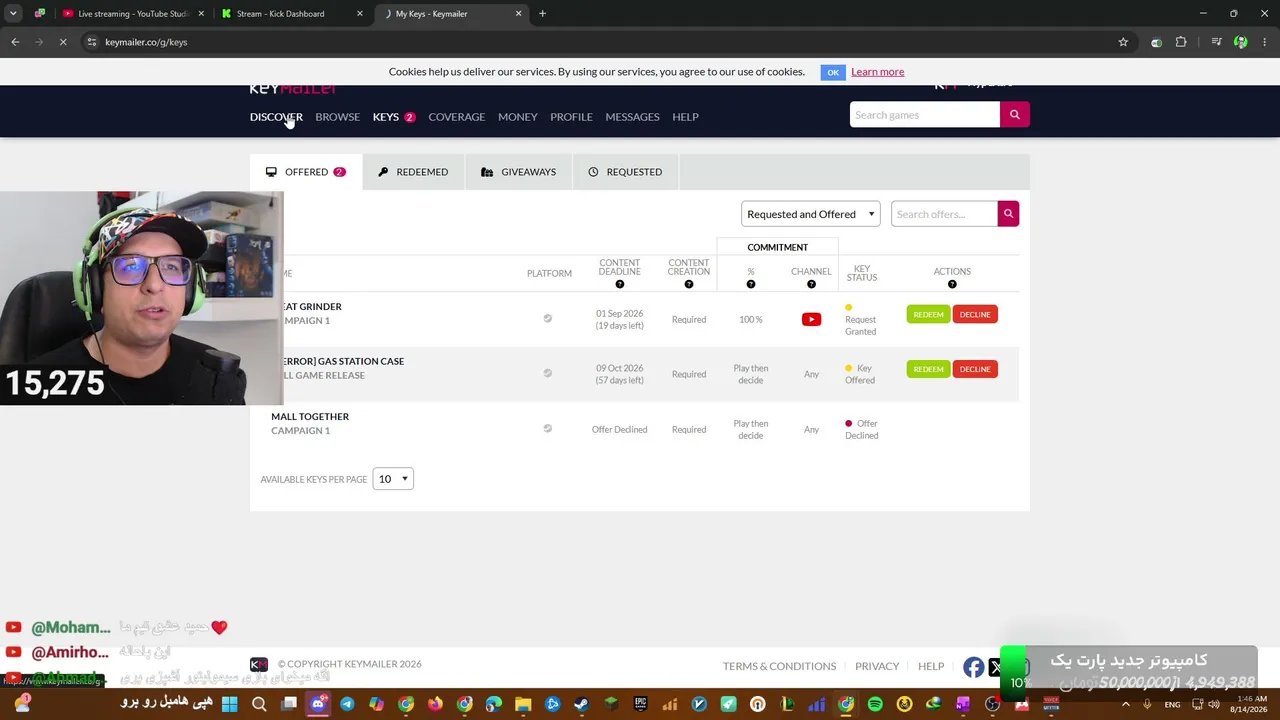
Task: Open the Keys menu item
Action: [x=386, y=117]
